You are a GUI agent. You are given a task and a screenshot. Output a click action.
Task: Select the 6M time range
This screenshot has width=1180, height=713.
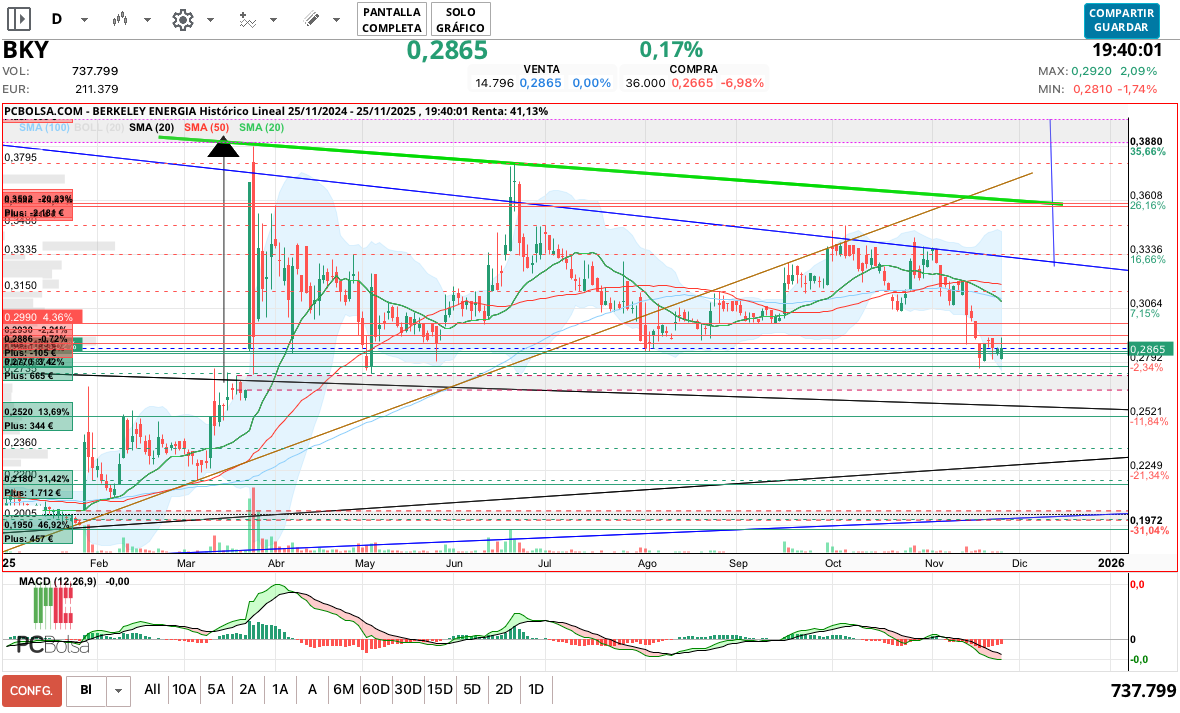tap(343, 689)
